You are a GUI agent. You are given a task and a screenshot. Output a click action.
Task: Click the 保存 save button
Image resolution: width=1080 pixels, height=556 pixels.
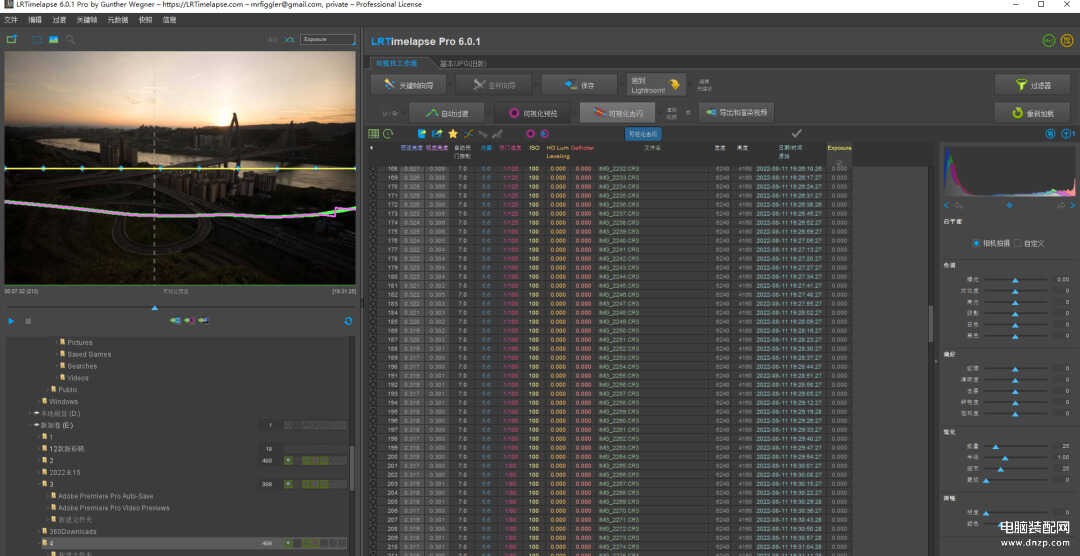click(579, 85)
